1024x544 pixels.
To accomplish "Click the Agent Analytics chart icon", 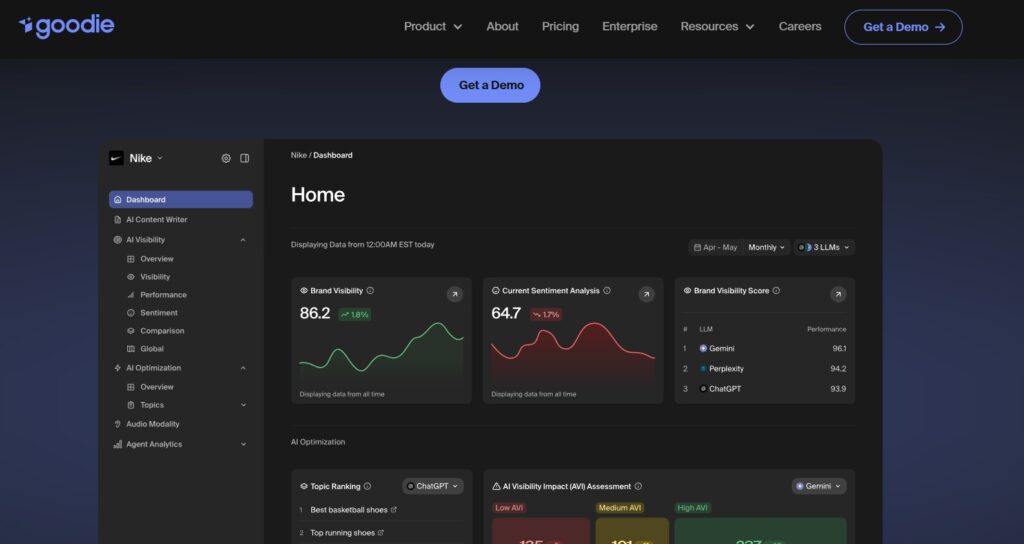I will (x=118, y=444).
